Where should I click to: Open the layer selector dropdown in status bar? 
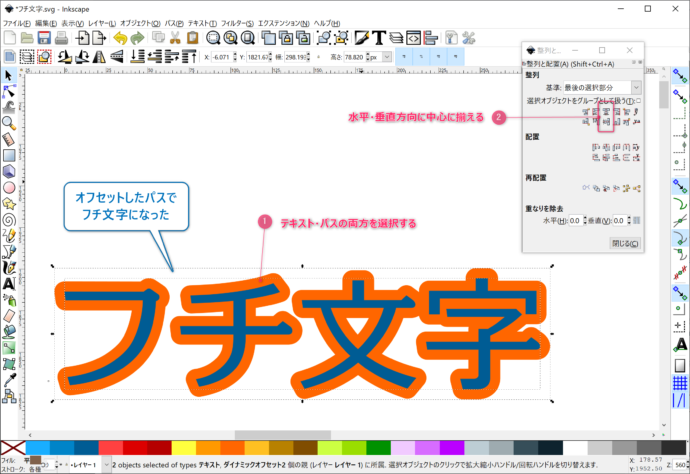pos(106,465)
